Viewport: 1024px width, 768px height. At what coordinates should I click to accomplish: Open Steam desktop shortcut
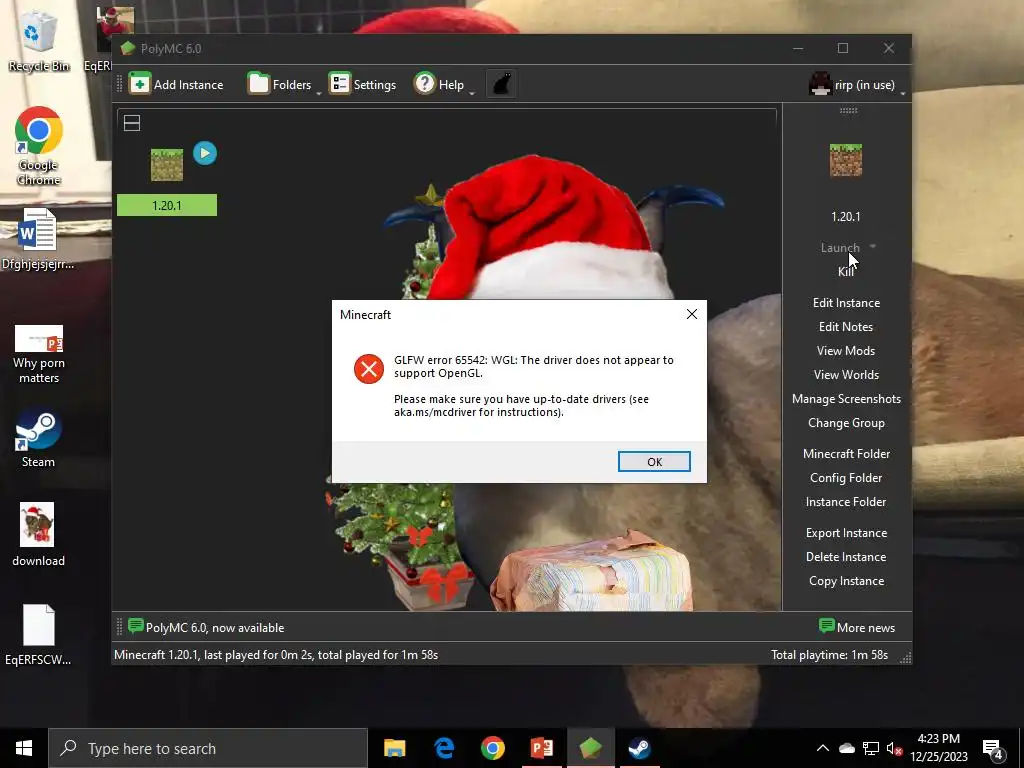click(38, 438)
